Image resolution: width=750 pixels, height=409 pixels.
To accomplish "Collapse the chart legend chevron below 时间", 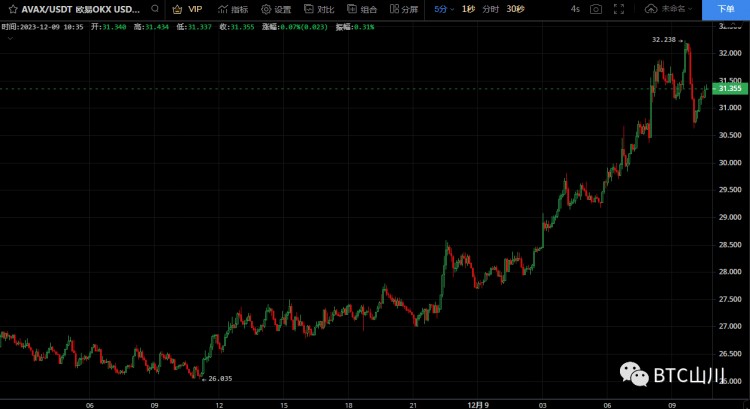I will (x=10, y=38).
